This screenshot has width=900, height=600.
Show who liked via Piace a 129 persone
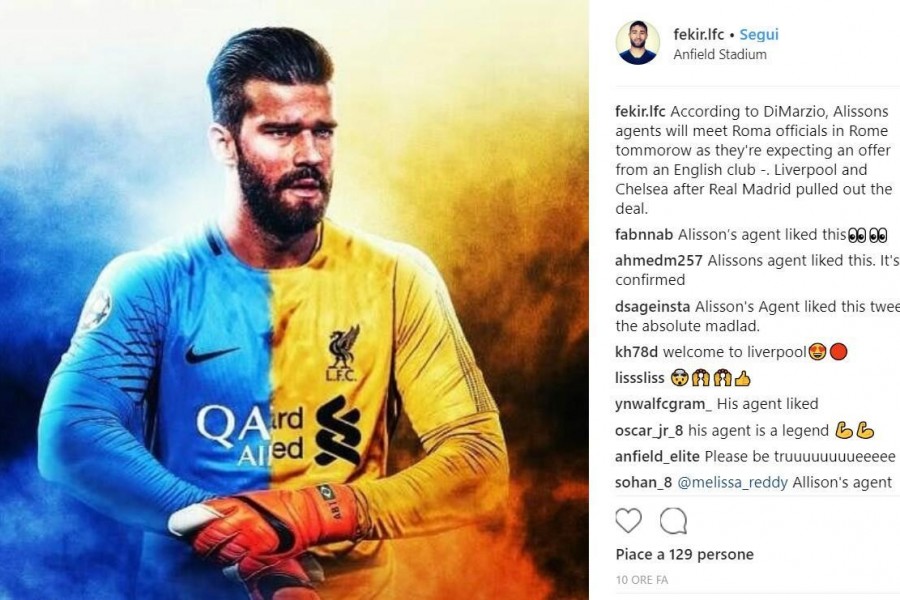click(x=684, y=555)
